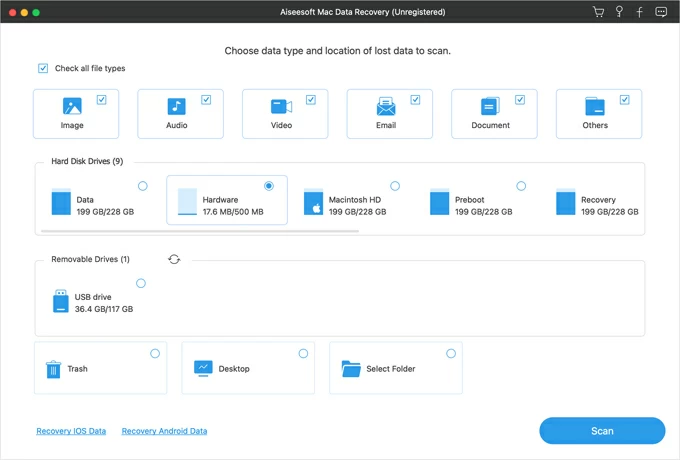Open the feedback chat icon
This screenshot has width=680, height=460.
661,12
